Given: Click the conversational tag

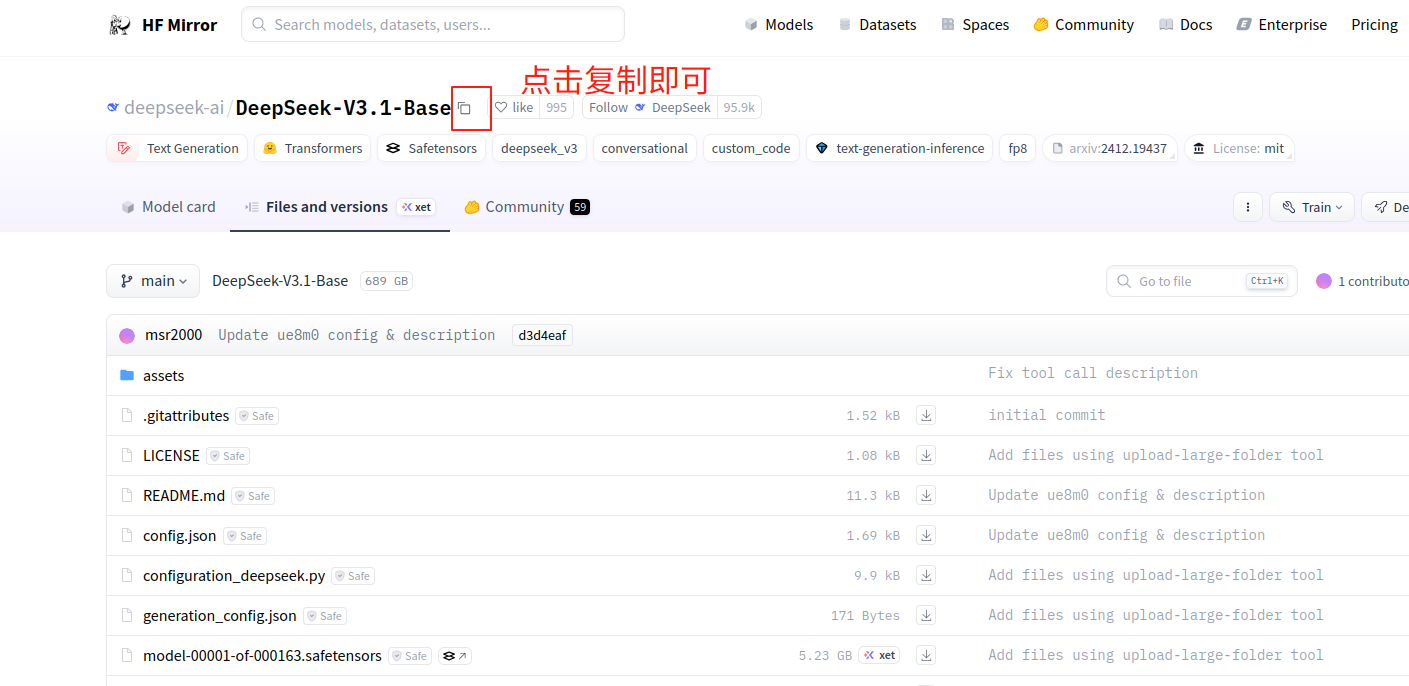Looking at the screenshot, I should pos(644,148).
